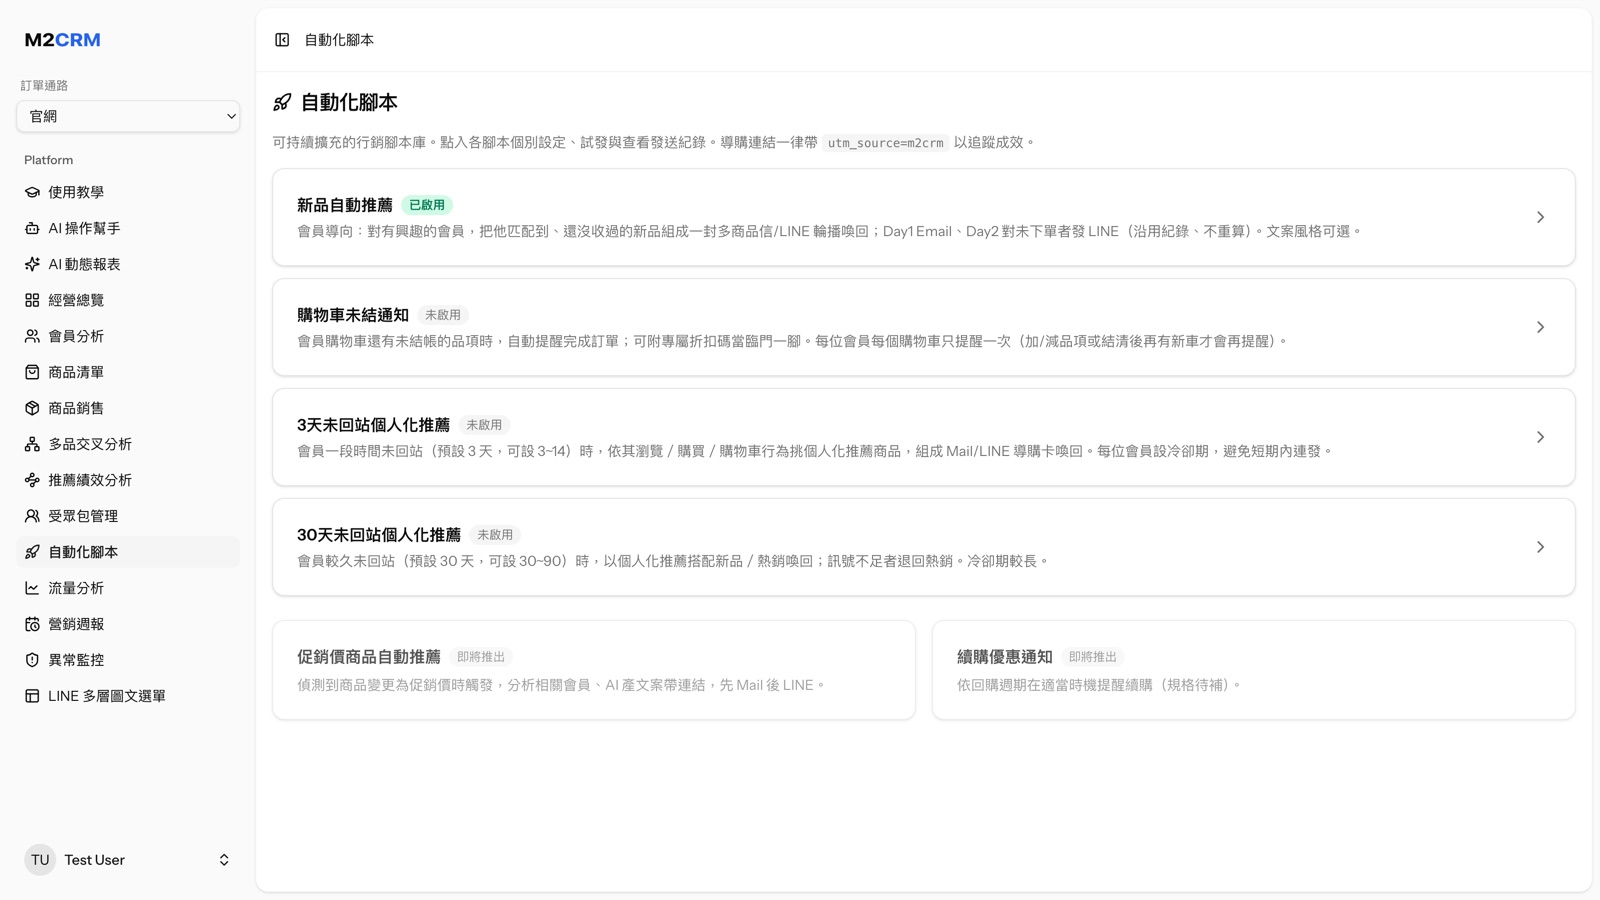Open the 官網 order channel dropdown
This screenshot has width=1600, height=900.
tap(128, 116)
